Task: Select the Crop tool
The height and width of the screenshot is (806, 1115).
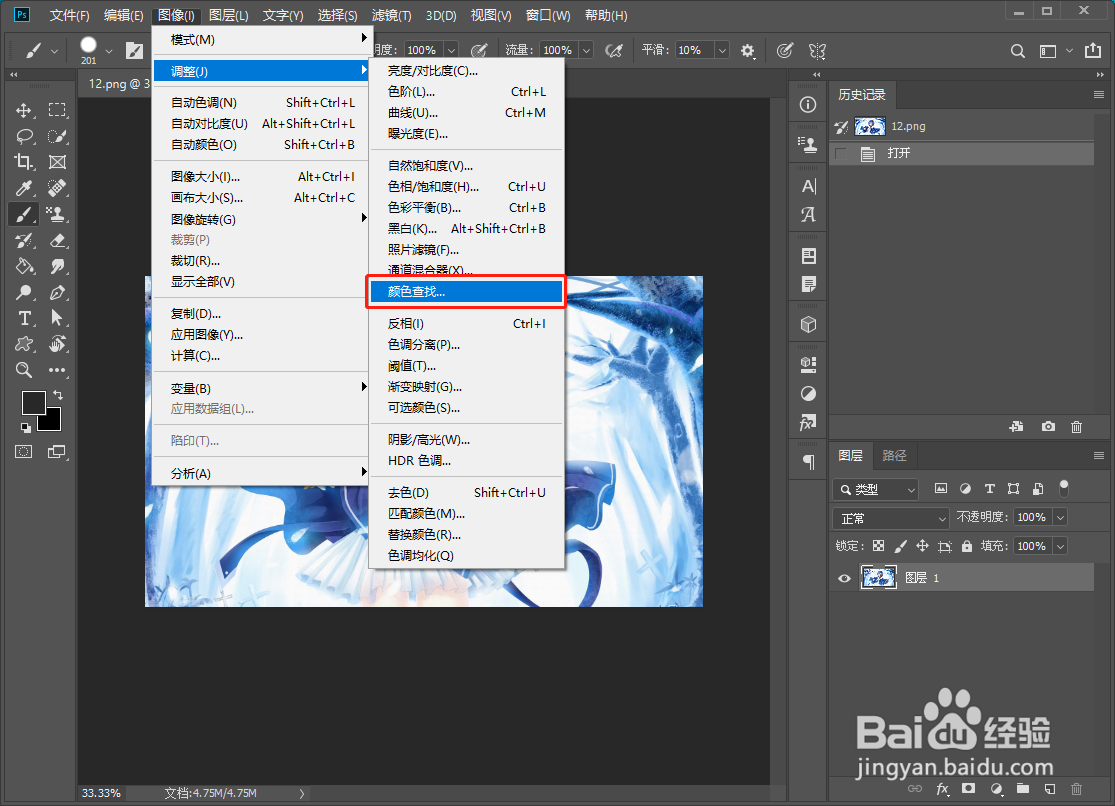Action: tap(23, 162)
